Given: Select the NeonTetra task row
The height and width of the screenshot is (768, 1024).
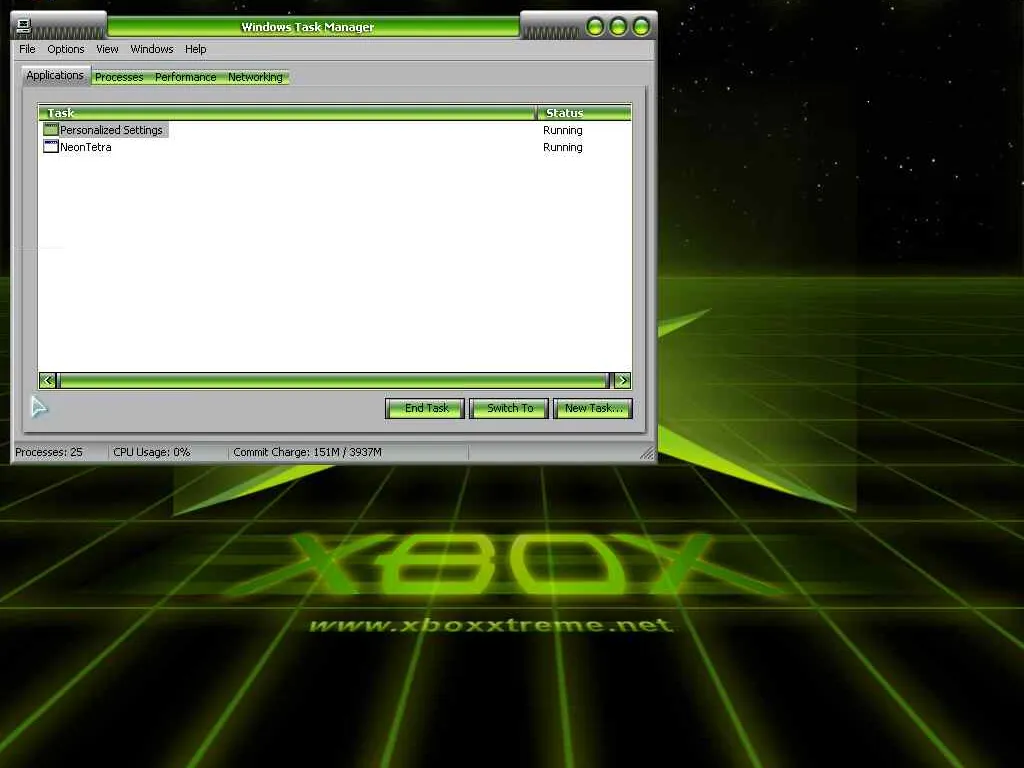Looking at the screenshot, I should tap(335, 147).
